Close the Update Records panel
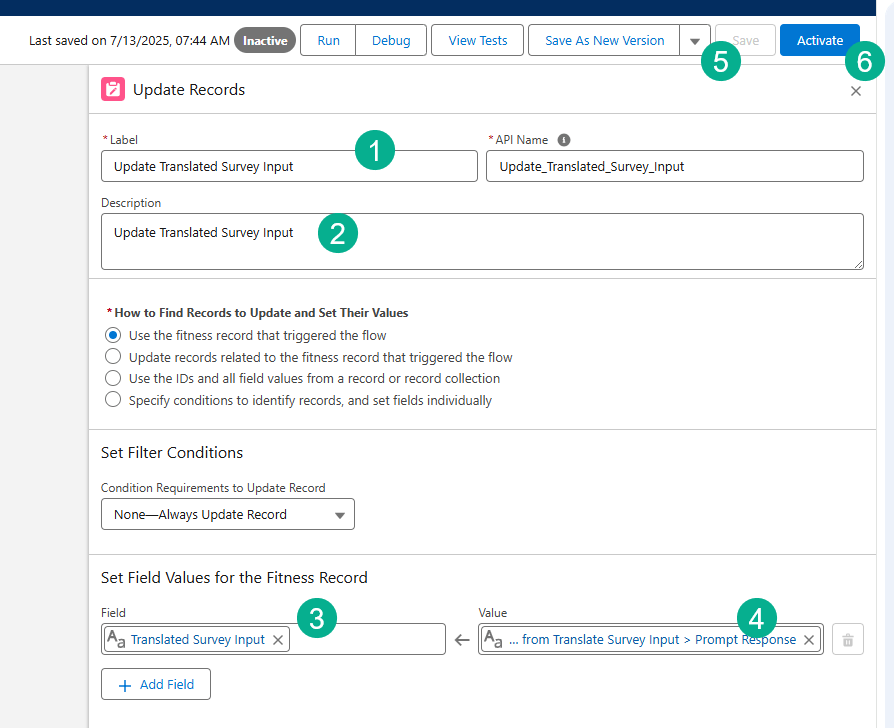Viewport: 894px width, 728px height. point(856,91)
